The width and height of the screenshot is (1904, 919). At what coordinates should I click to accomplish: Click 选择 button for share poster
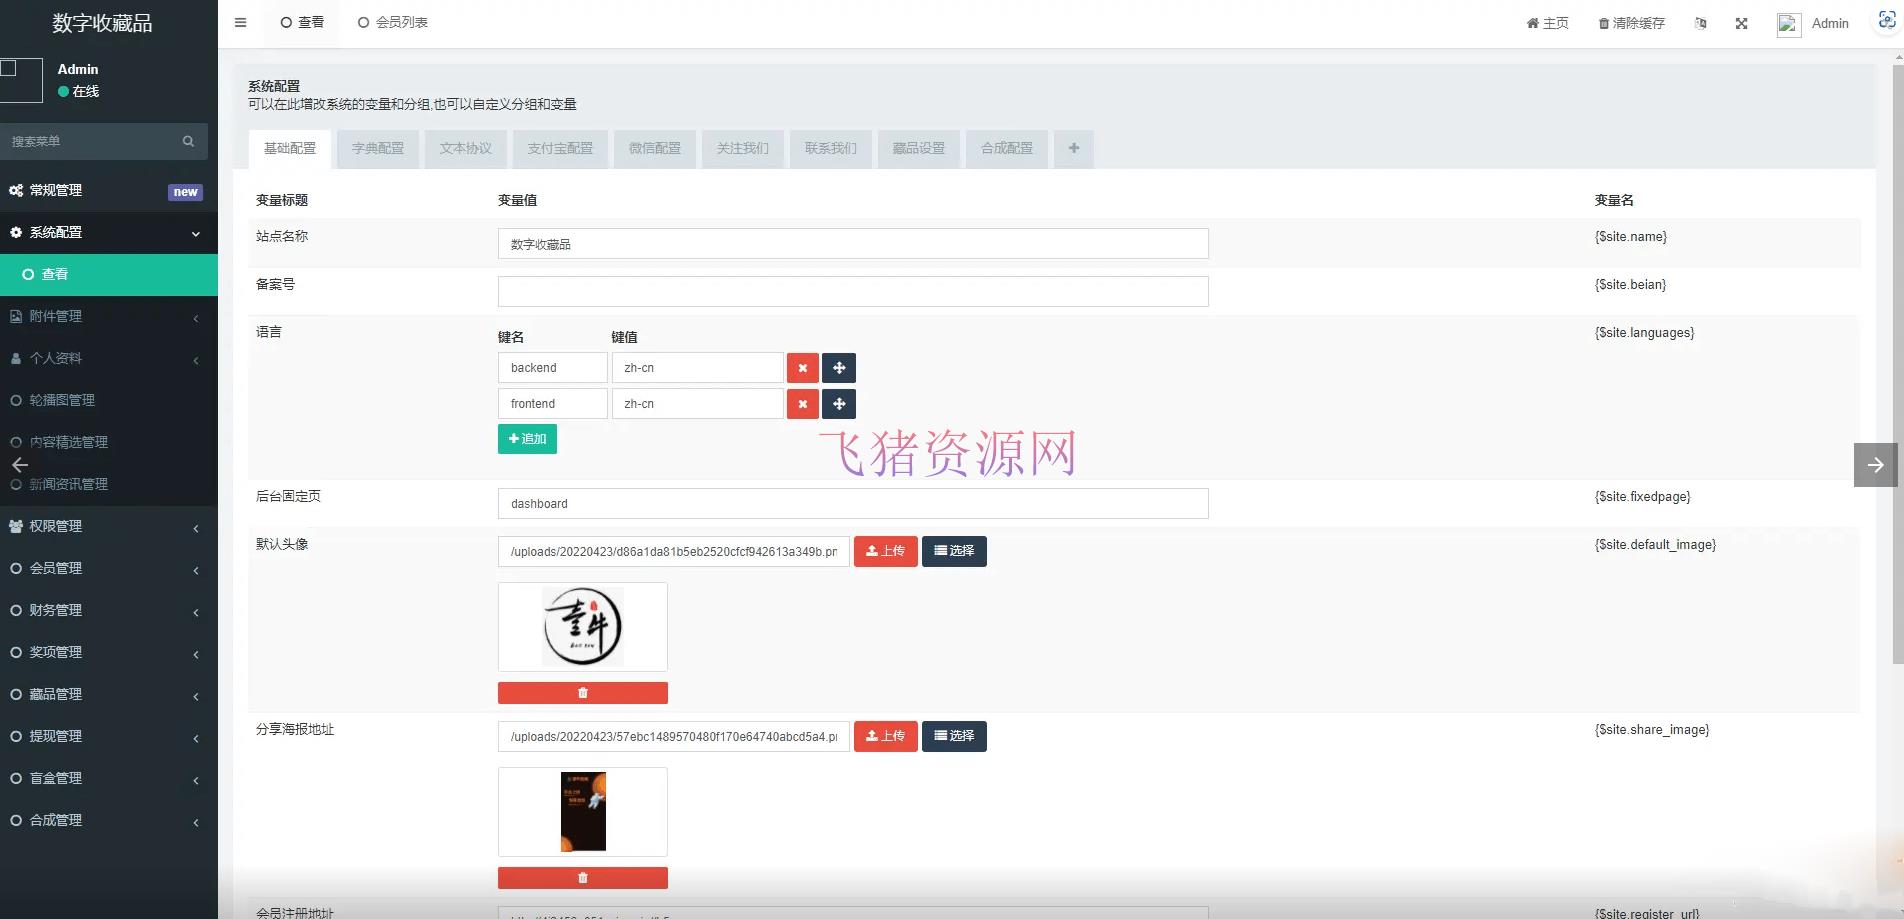point(953,736)
